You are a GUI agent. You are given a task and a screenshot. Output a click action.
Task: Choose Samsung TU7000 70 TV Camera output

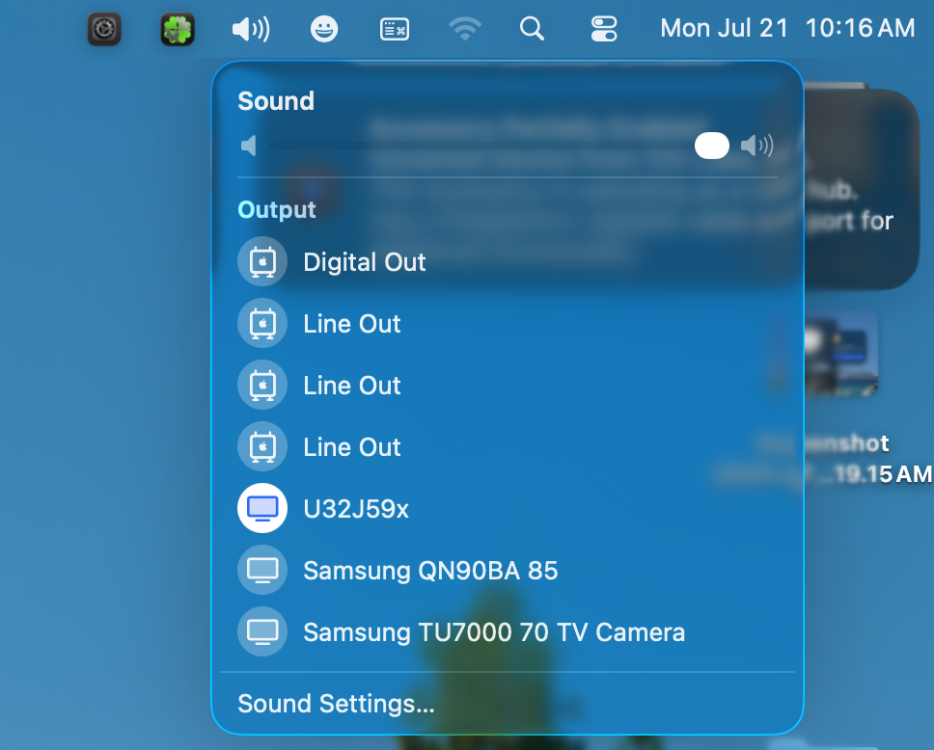point(507,631)
